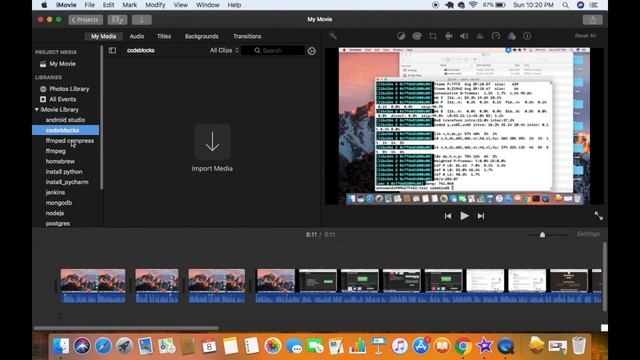Image resolution: width=640 pixels, height=360 pixels.
Task: Open the Modify menu
Action: (155, 5)
